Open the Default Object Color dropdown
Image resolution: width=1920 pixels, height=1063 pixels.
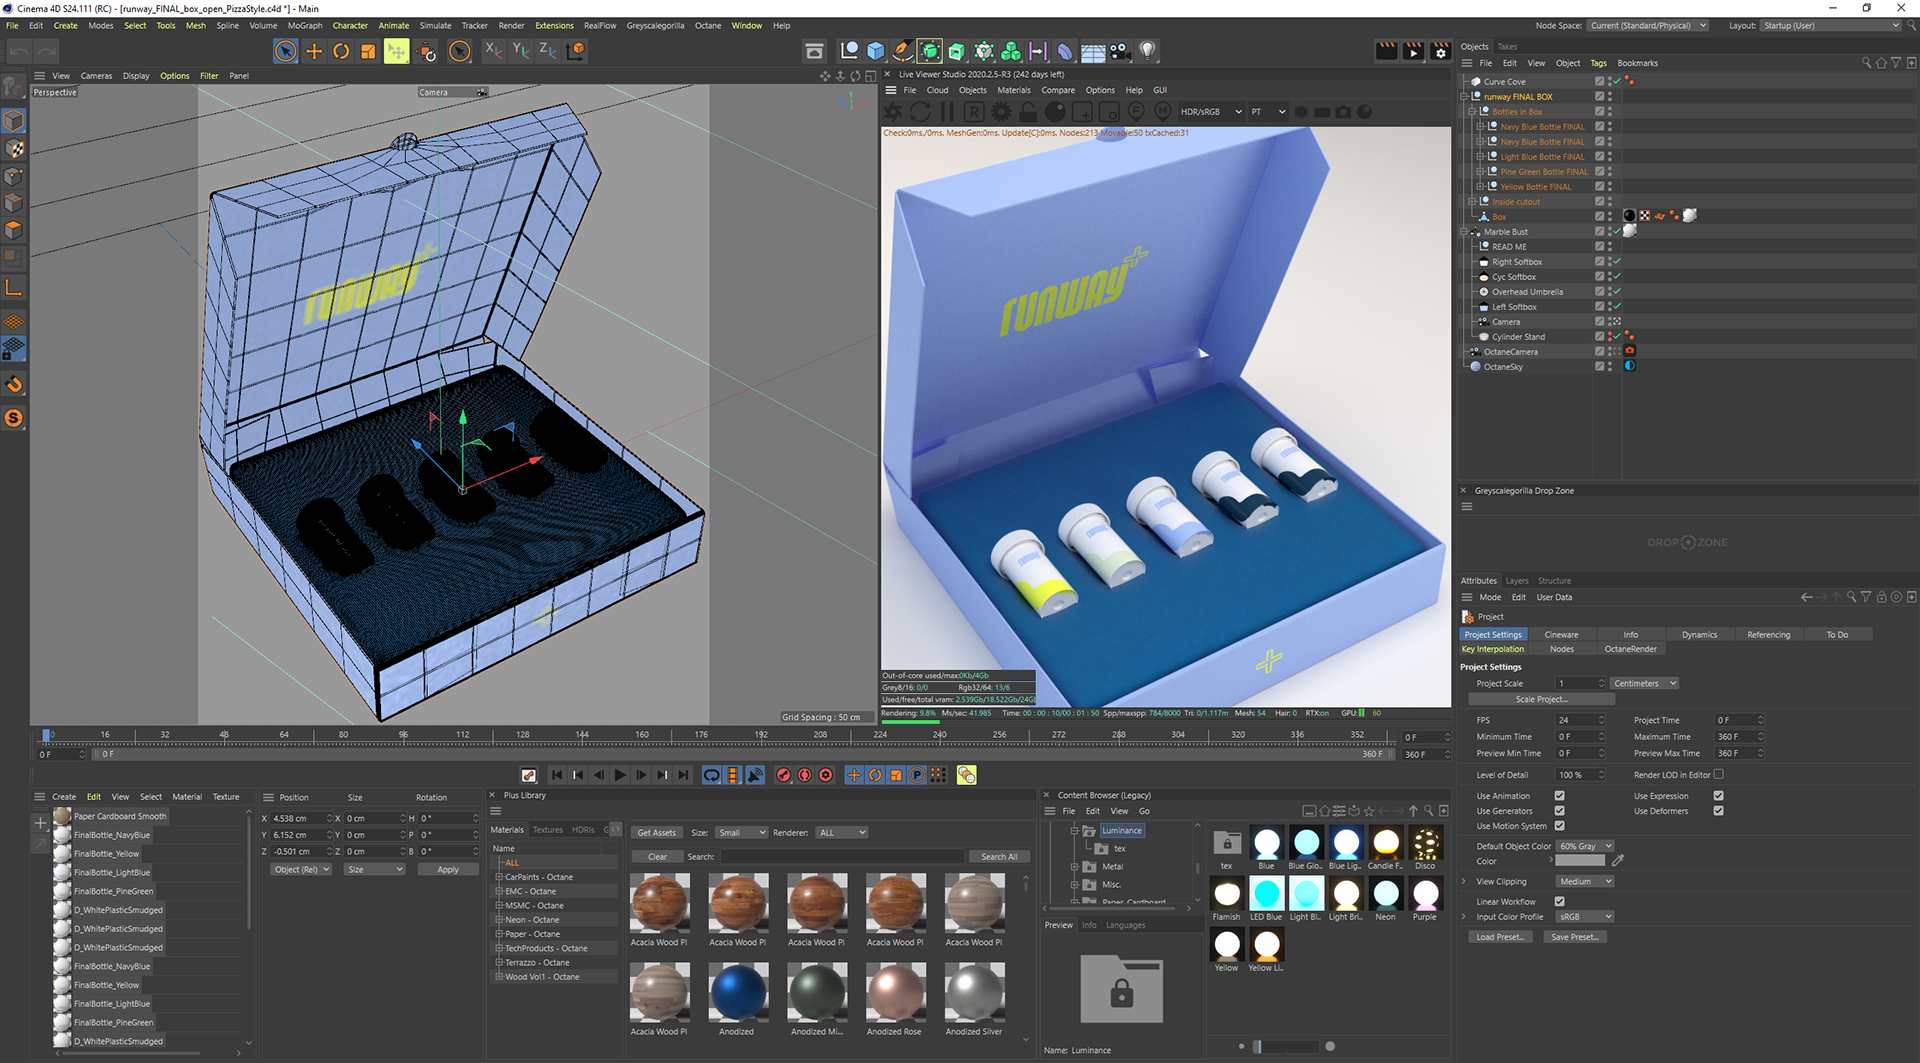tap(1585, 846)
